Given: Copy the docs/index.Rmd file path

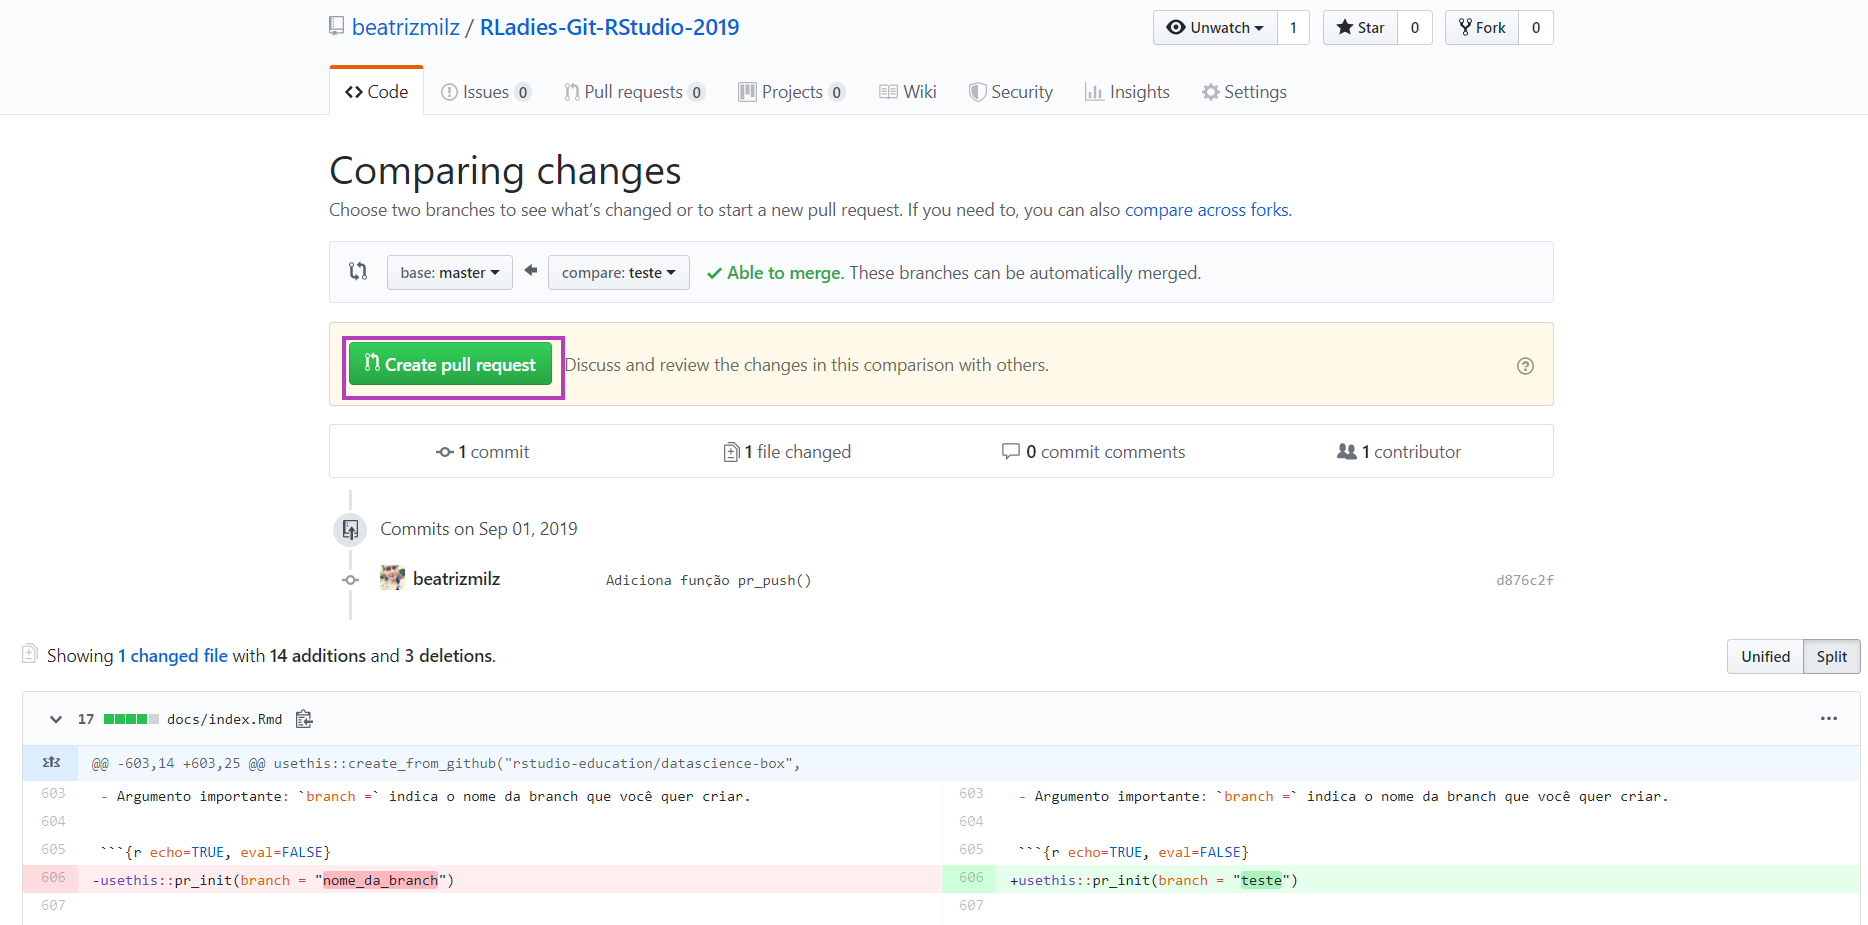Looking at the screenshot, I should tap(305, 719).
